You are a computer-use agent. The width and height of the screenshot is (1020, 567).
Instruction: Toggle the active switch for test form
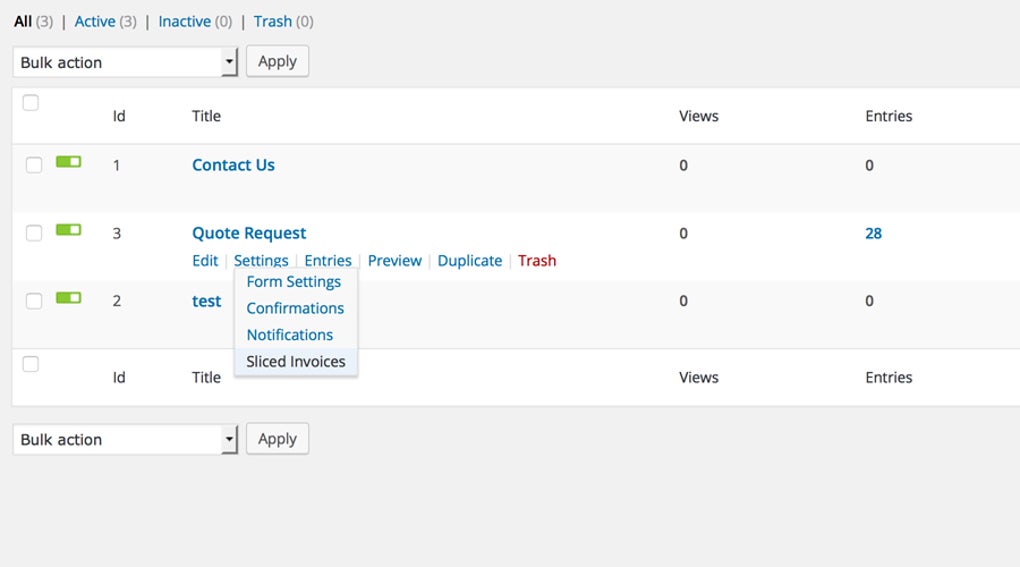(68, 298)
